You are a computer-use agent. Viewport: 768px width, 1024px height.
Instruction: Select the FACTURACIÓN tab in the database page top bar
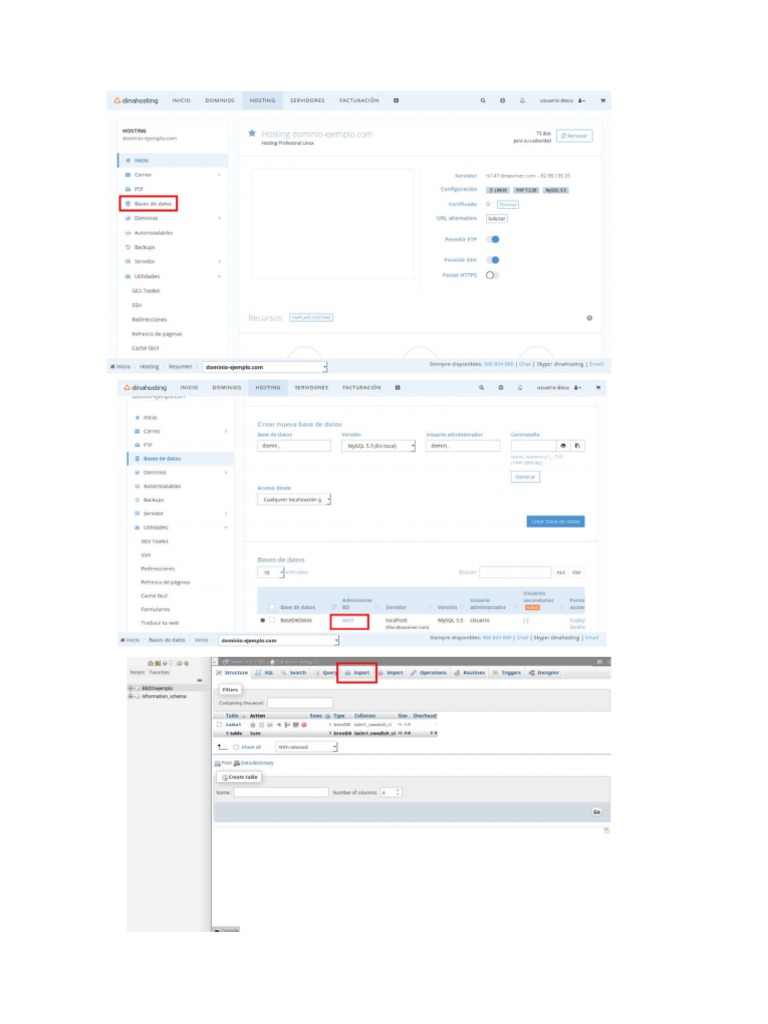tap(361, 388)
